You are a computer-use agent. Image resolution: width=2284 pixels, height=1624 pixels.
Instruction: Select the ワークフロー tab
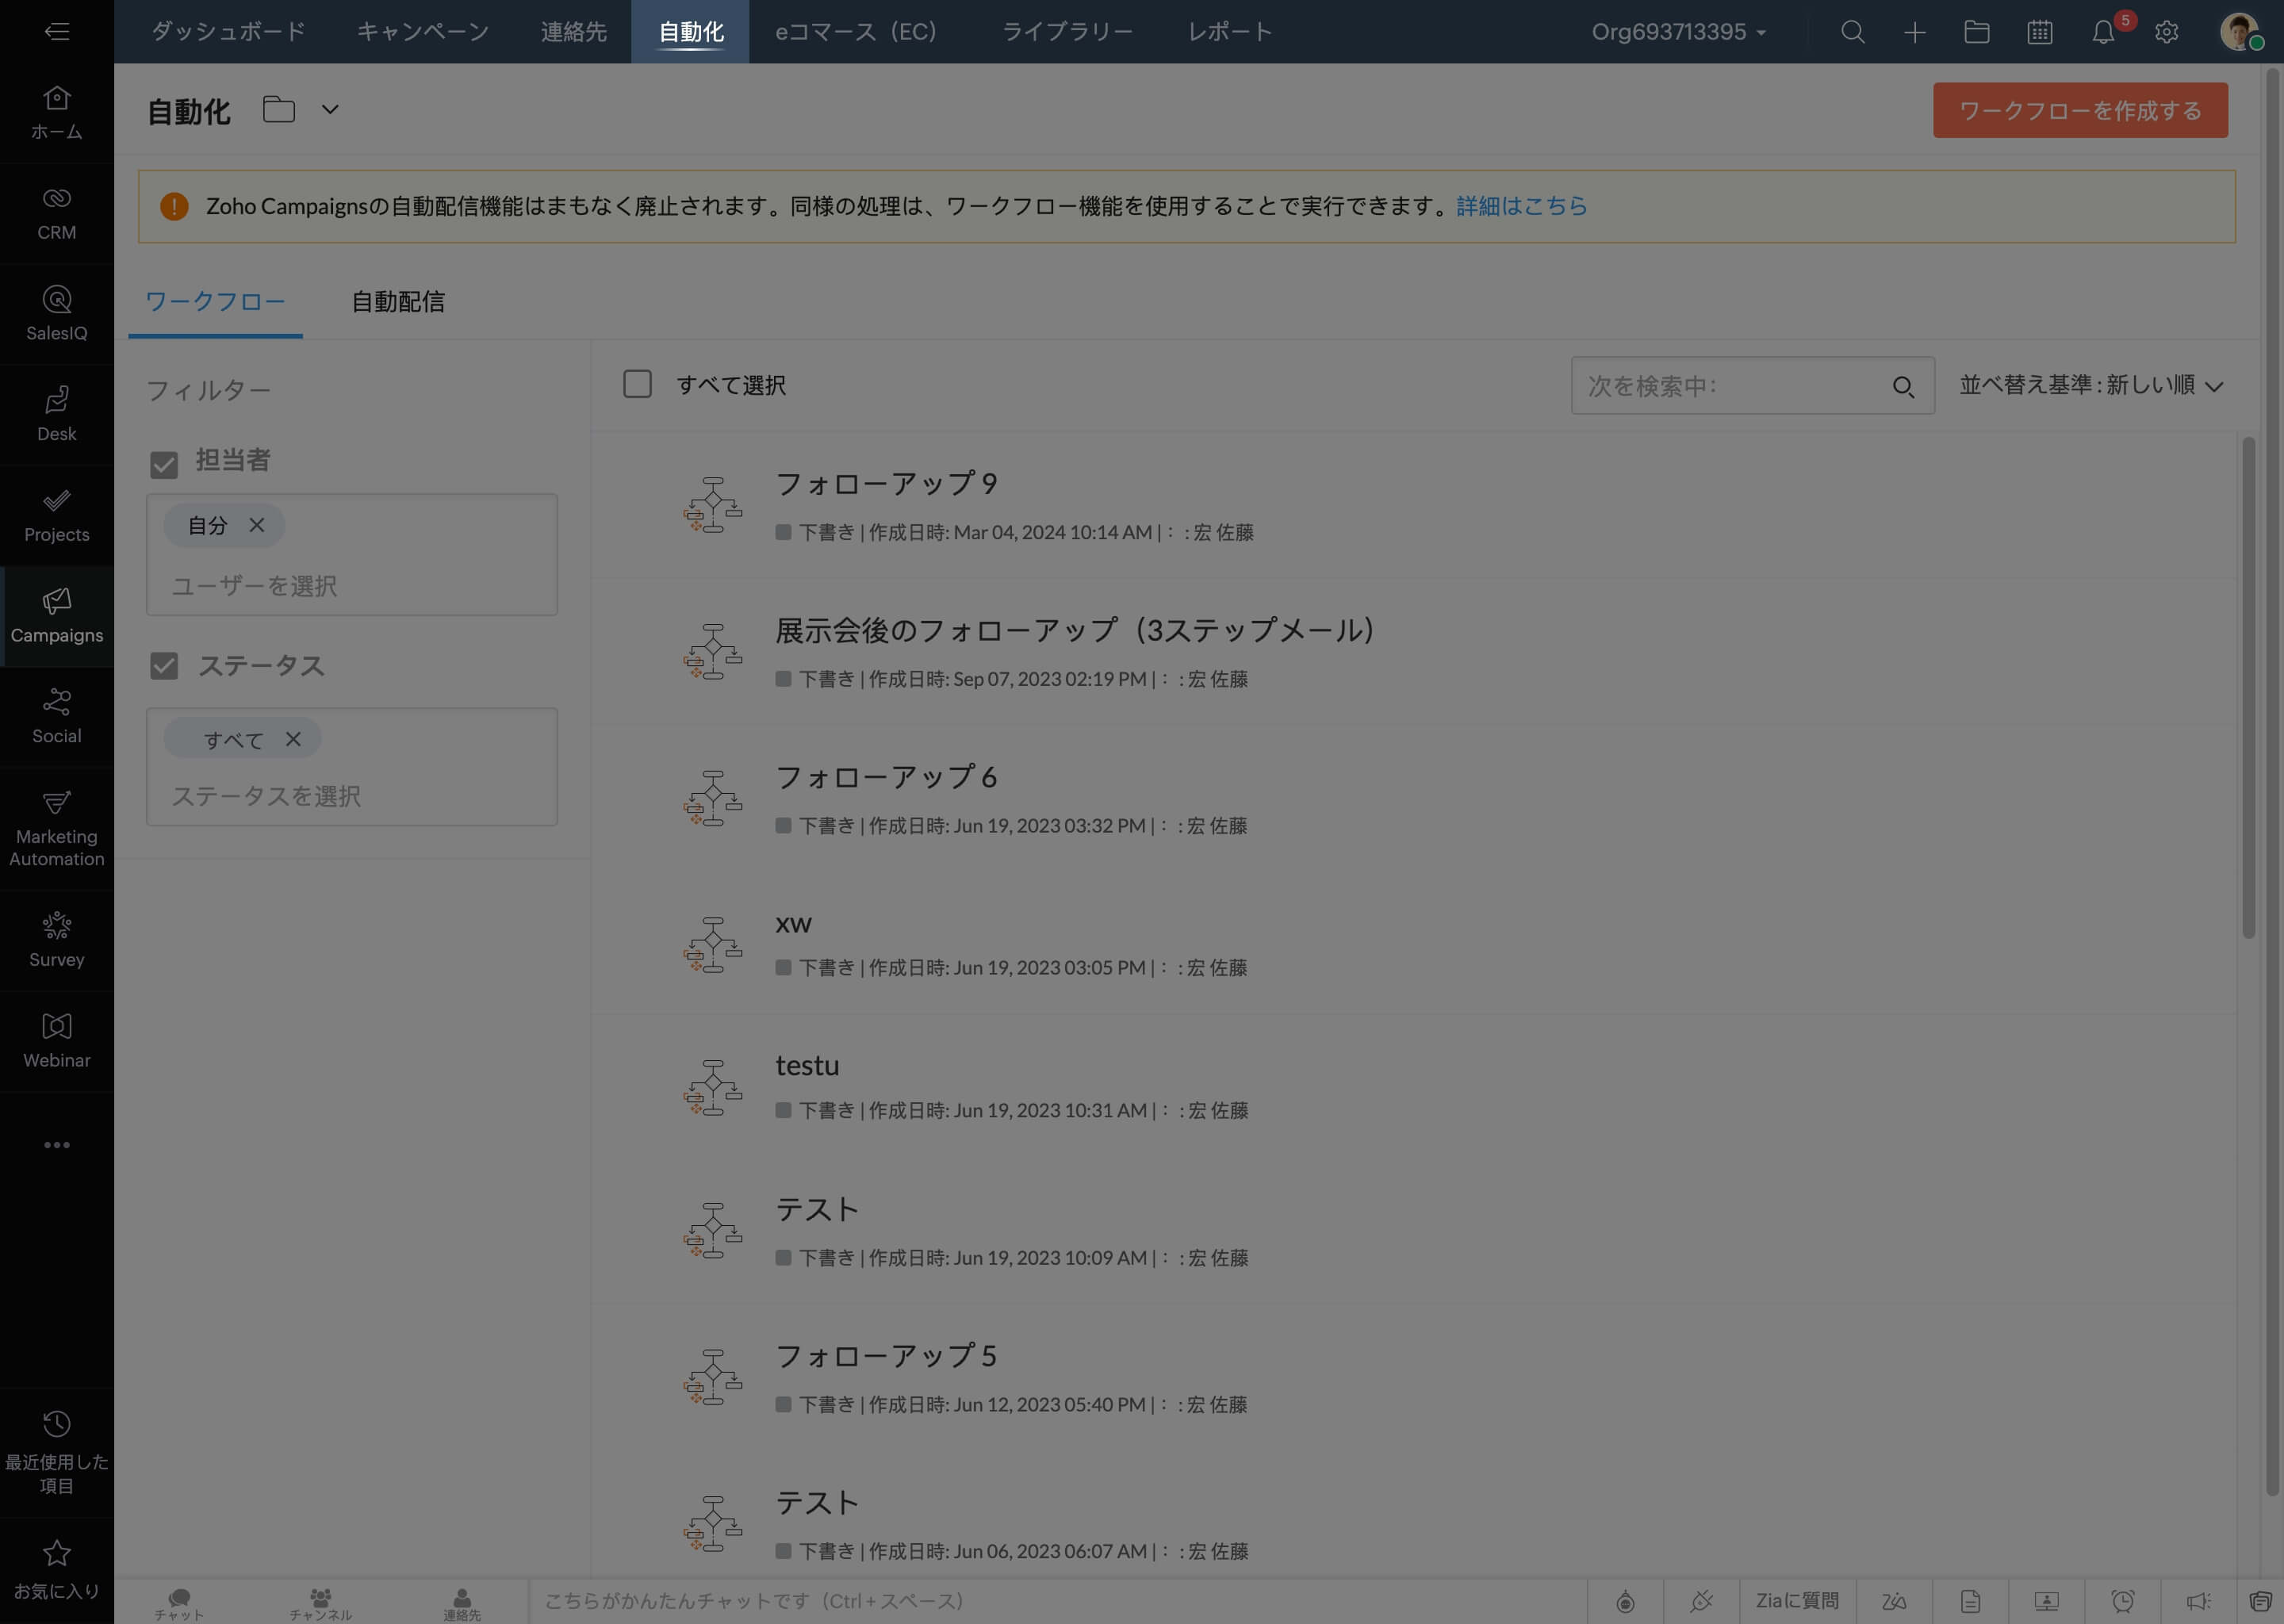point(216,302)
